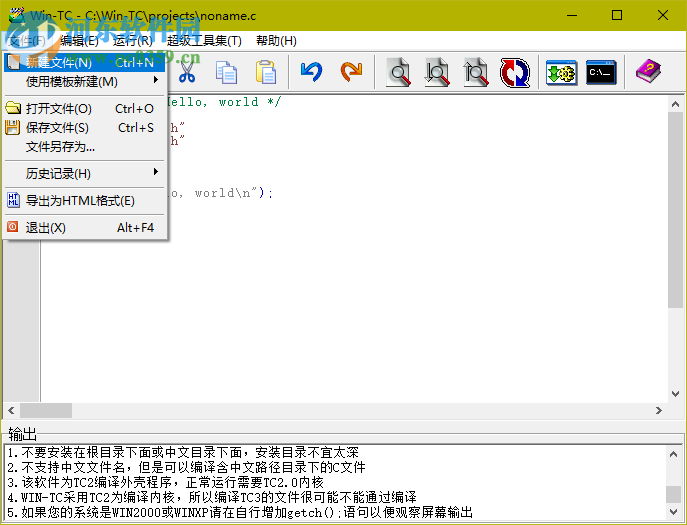
Task: Click editor horizontal scrollbar right arrow
Action: tap(659, 411)
